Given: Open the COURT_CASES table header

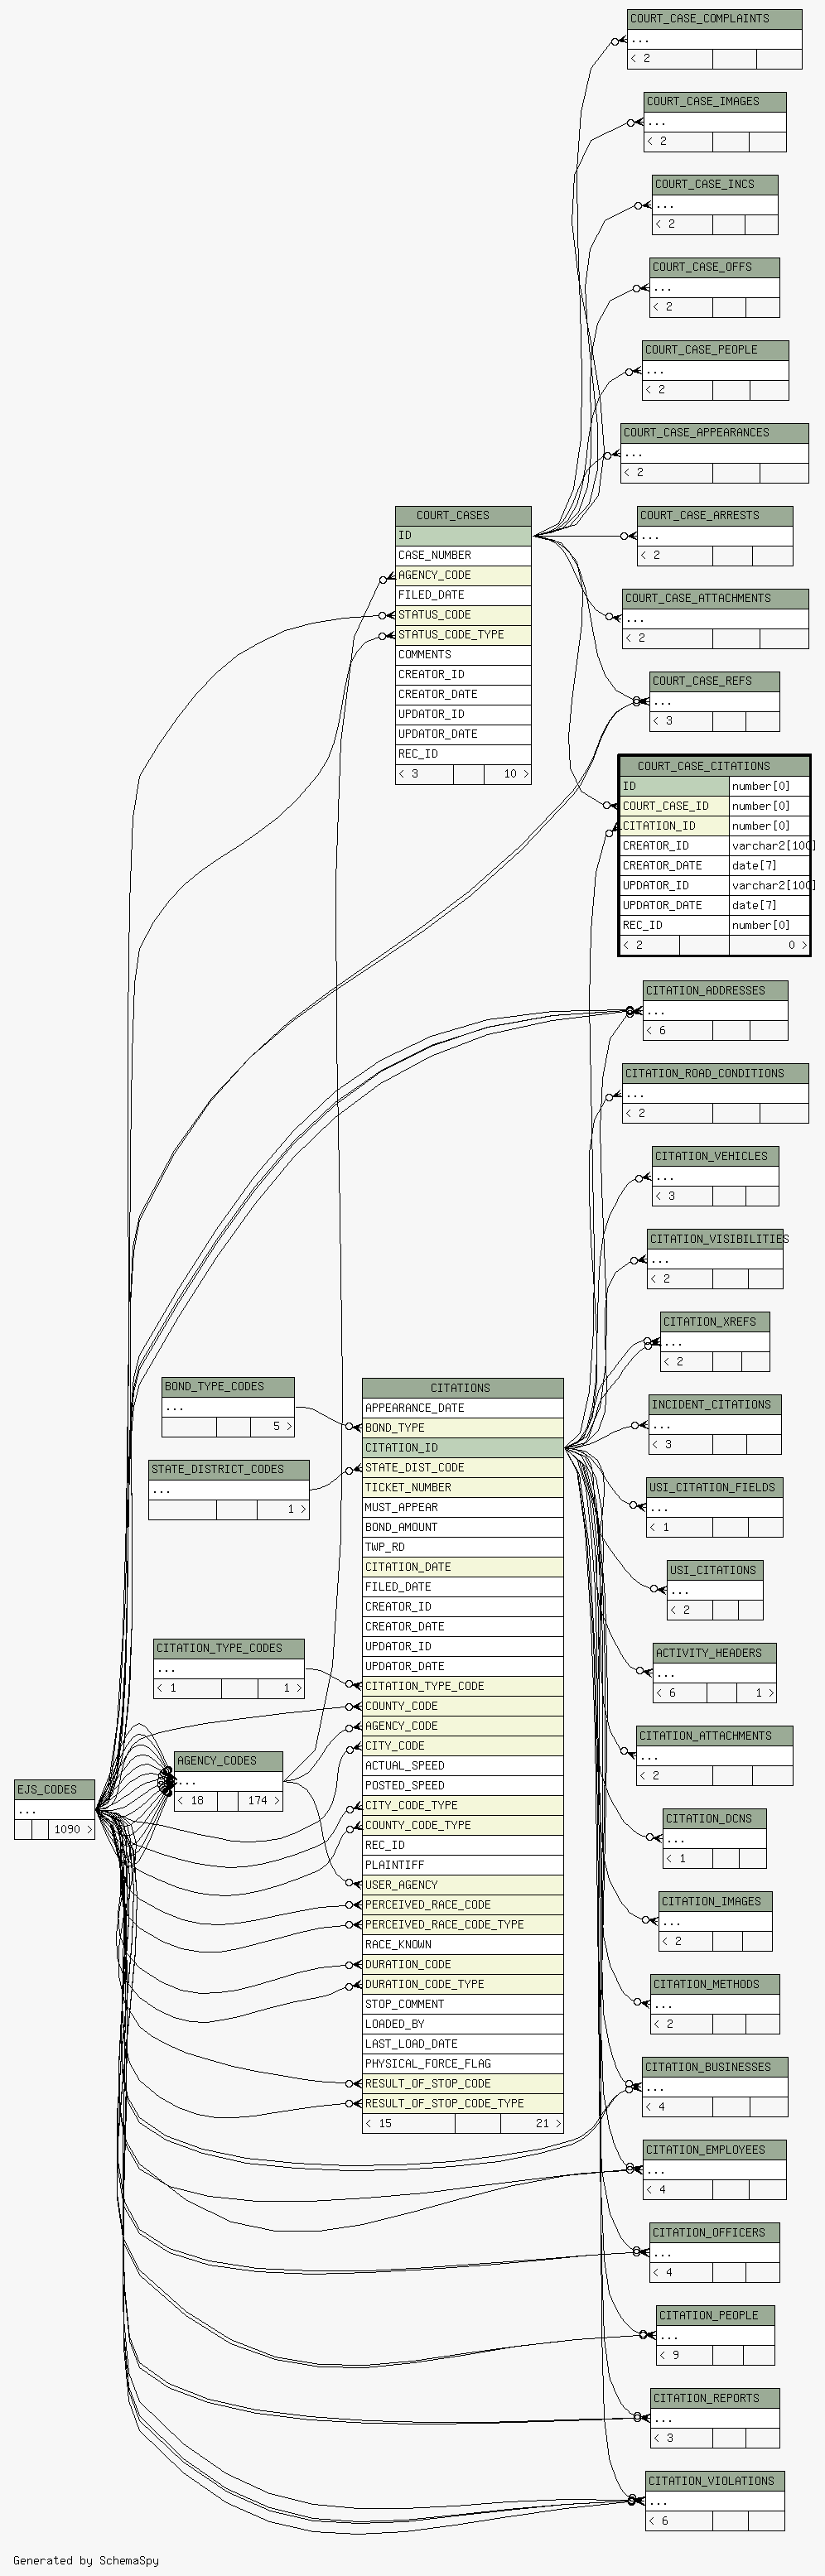Looking at the screenshot, I should pos(462,515).
